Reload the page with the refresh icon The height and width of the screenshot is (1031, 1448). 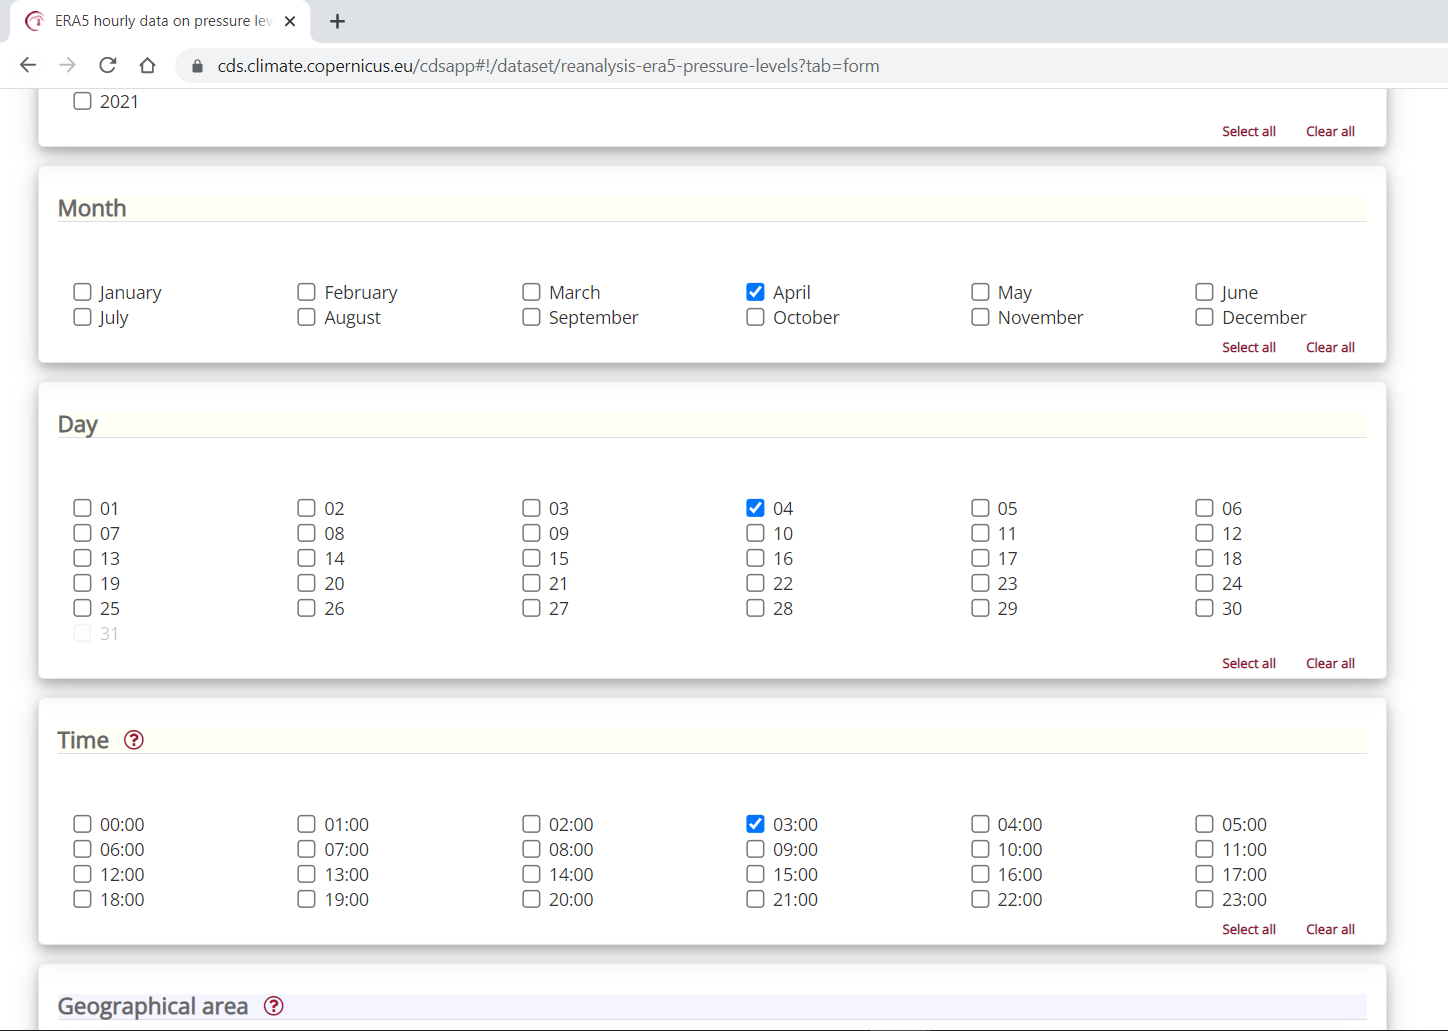click(x=108, y=65)
